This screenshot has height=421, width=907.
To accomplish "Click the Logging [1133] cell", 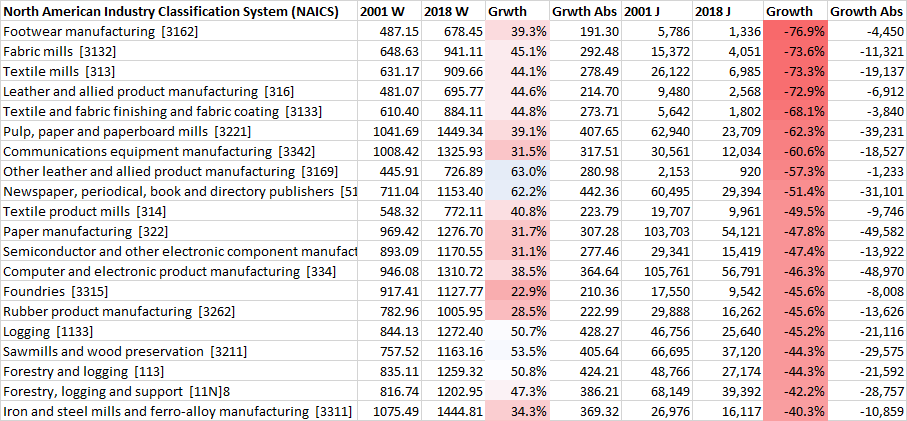I will pos(179,331).
